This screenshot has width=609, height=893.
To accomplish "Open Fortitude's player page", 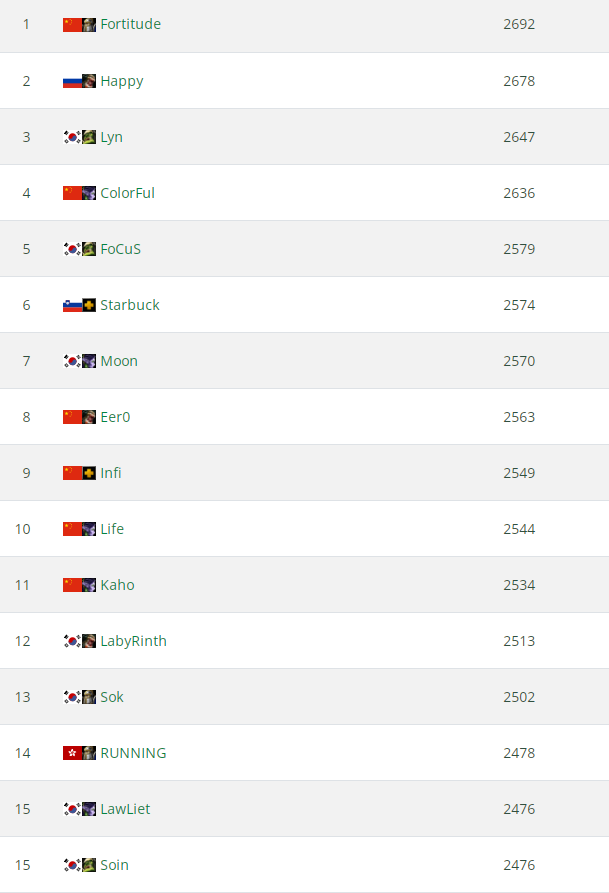I will click(130, 24).
